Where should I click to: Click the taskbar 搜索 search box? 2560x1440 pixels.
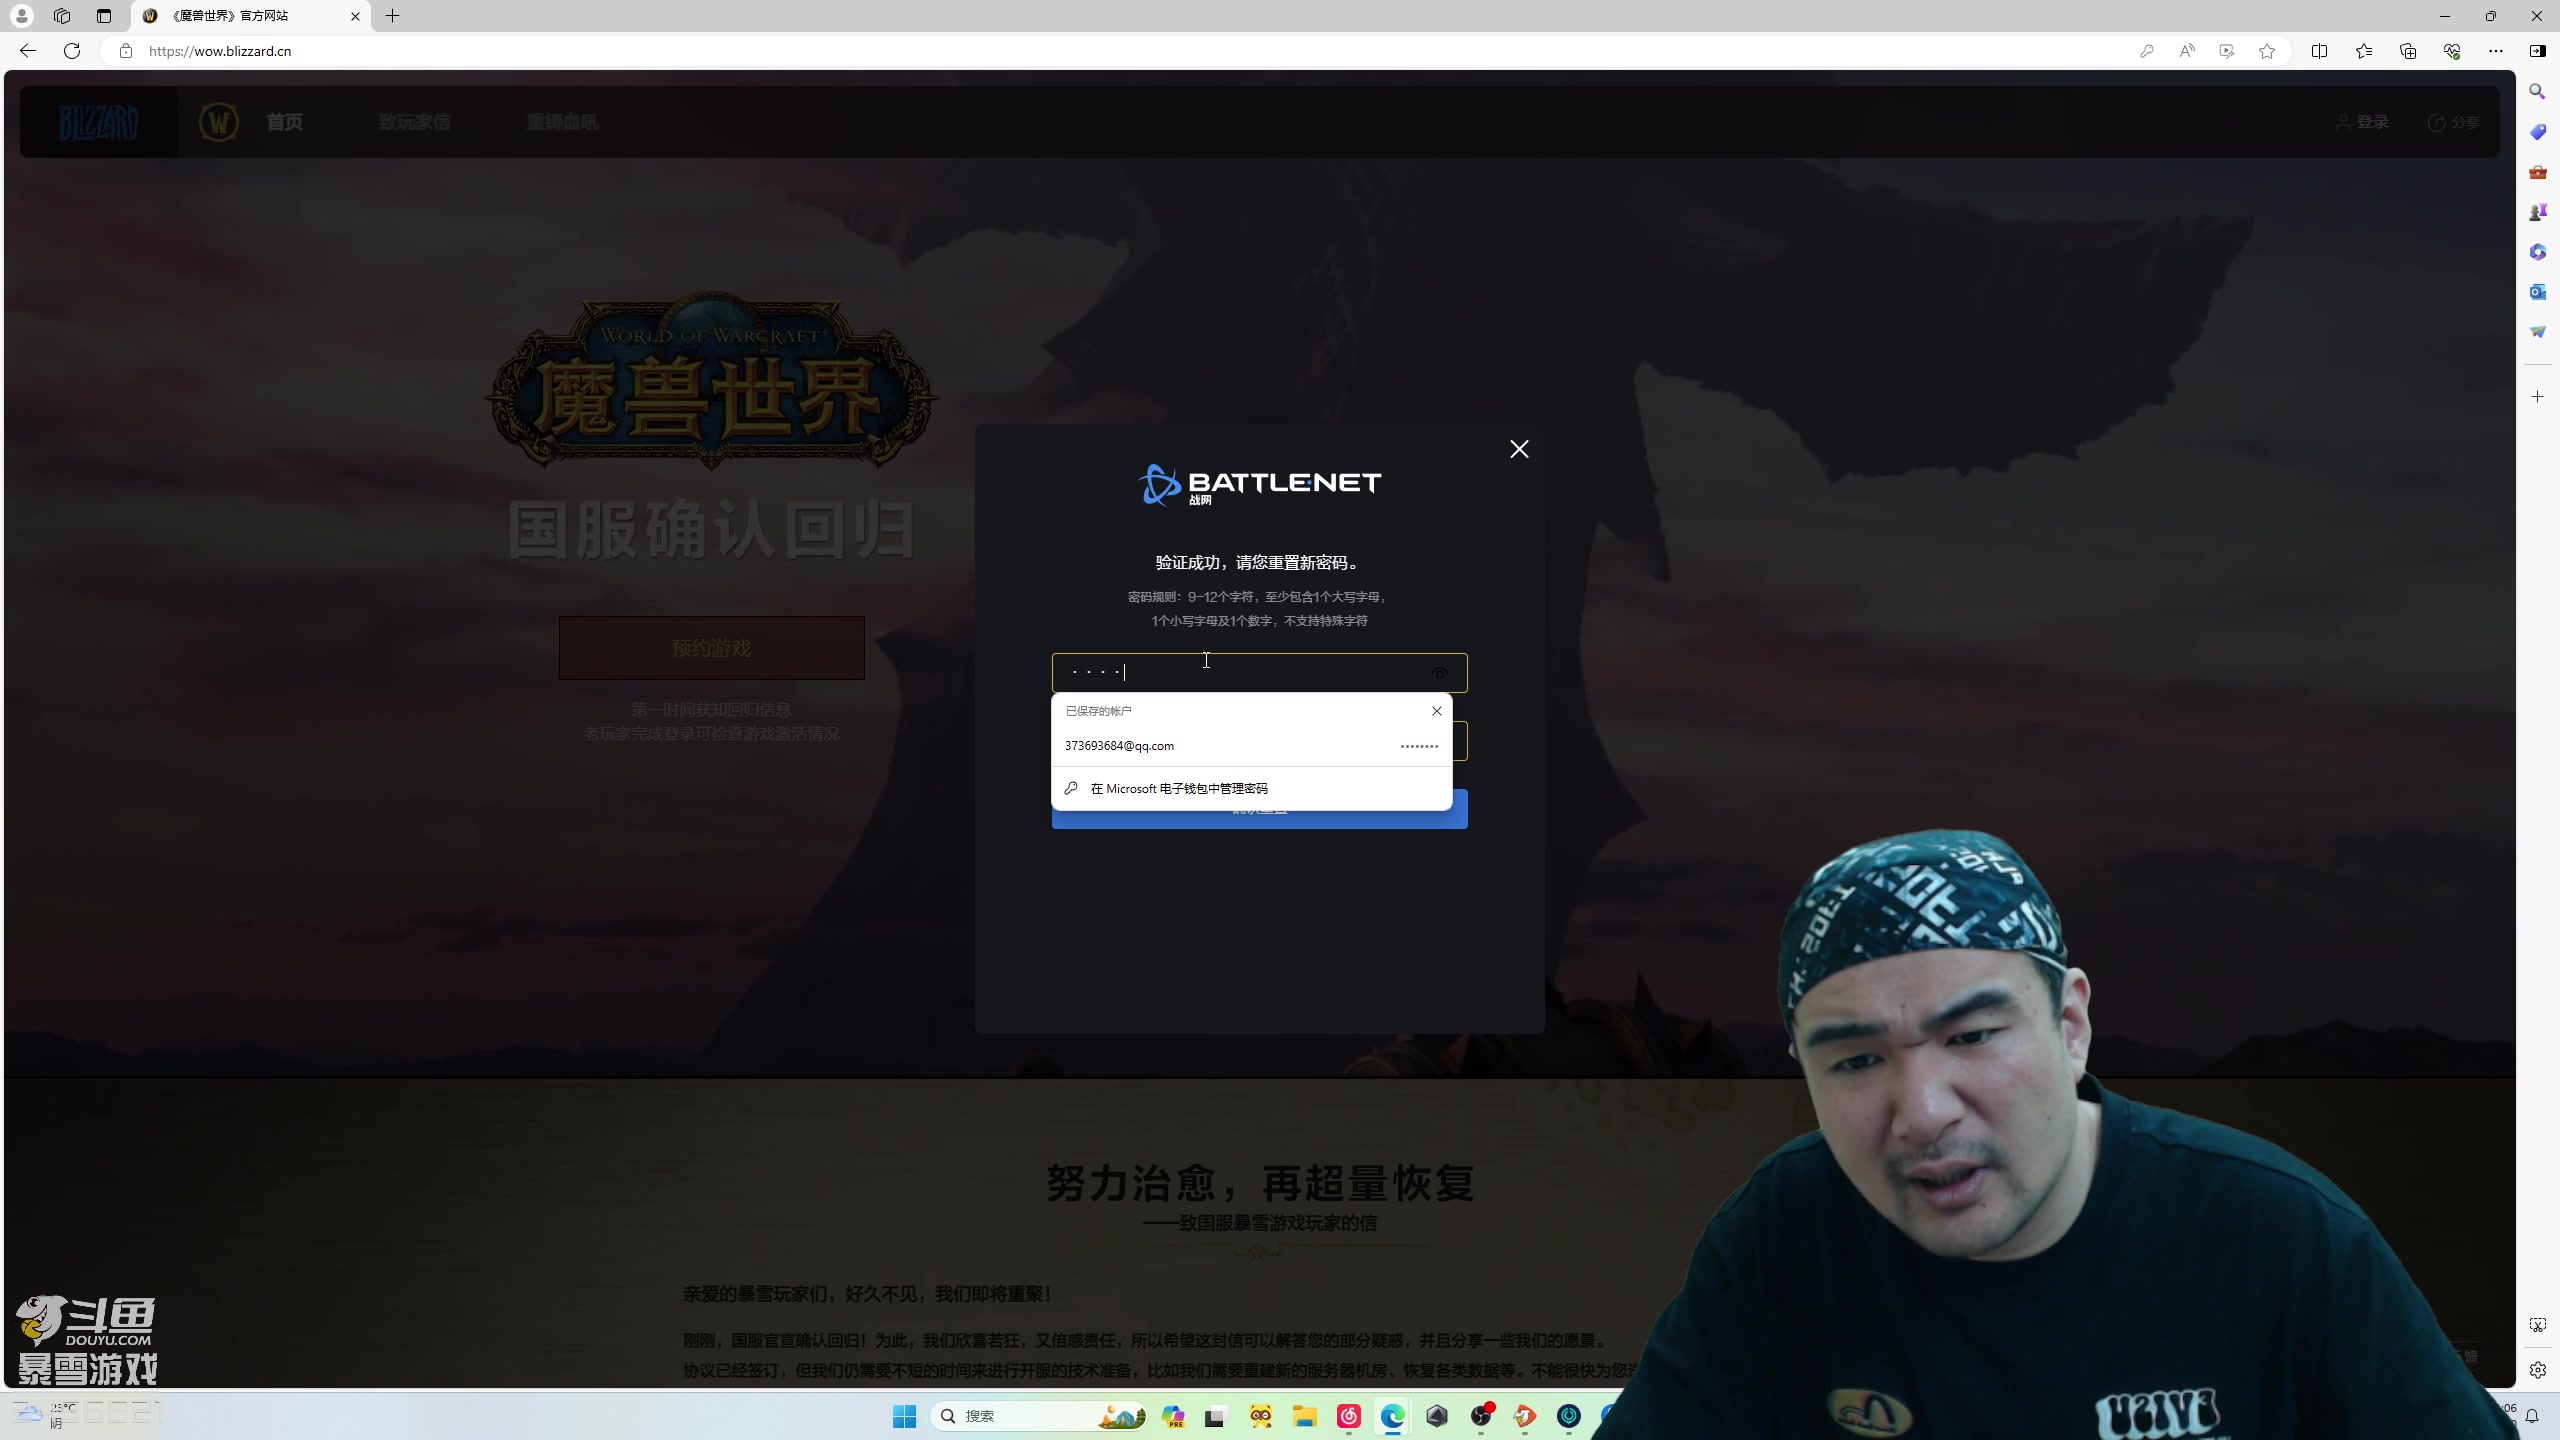pos(1038,1416)
